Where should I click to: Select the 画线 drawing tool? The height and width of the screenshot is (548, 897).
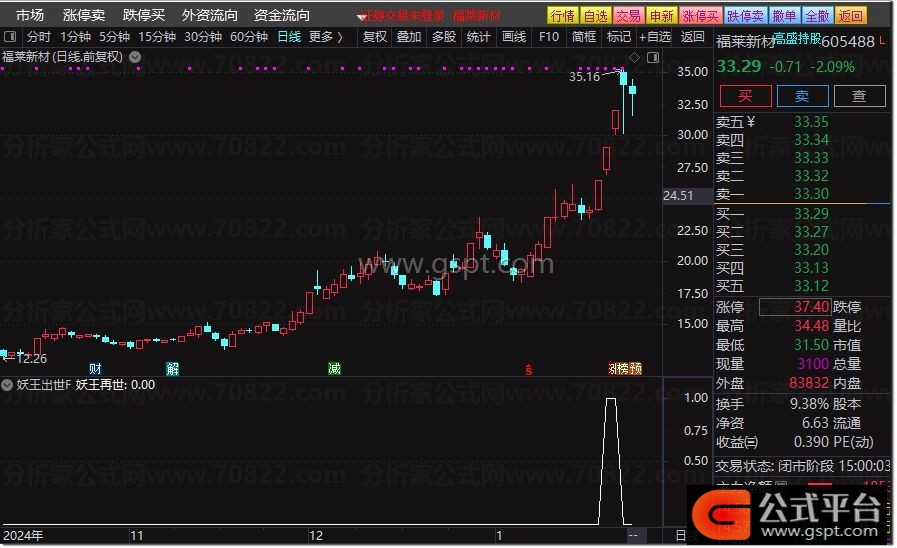tap(514, 37)
